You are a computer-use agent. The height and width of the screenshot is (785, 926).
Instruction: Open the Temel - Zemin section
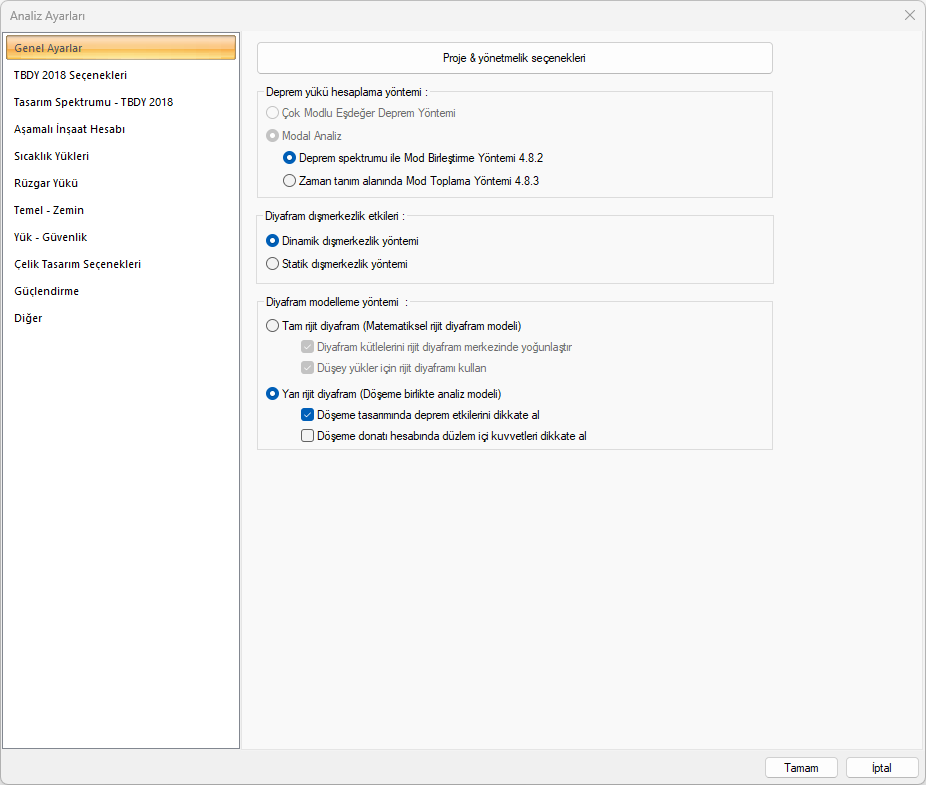[x=49, y=210]
